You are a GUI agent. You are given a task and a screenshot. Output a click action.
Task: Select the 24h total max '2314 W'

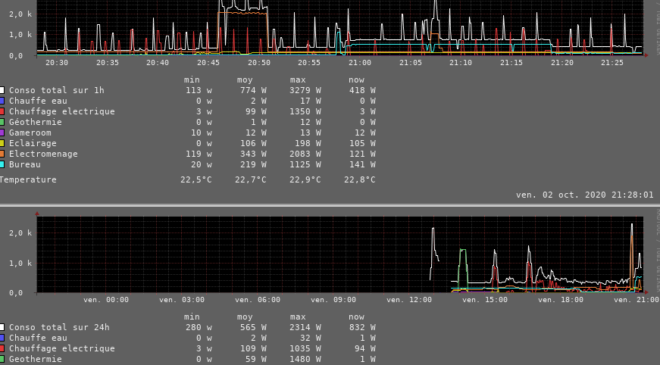click(305, 327)
